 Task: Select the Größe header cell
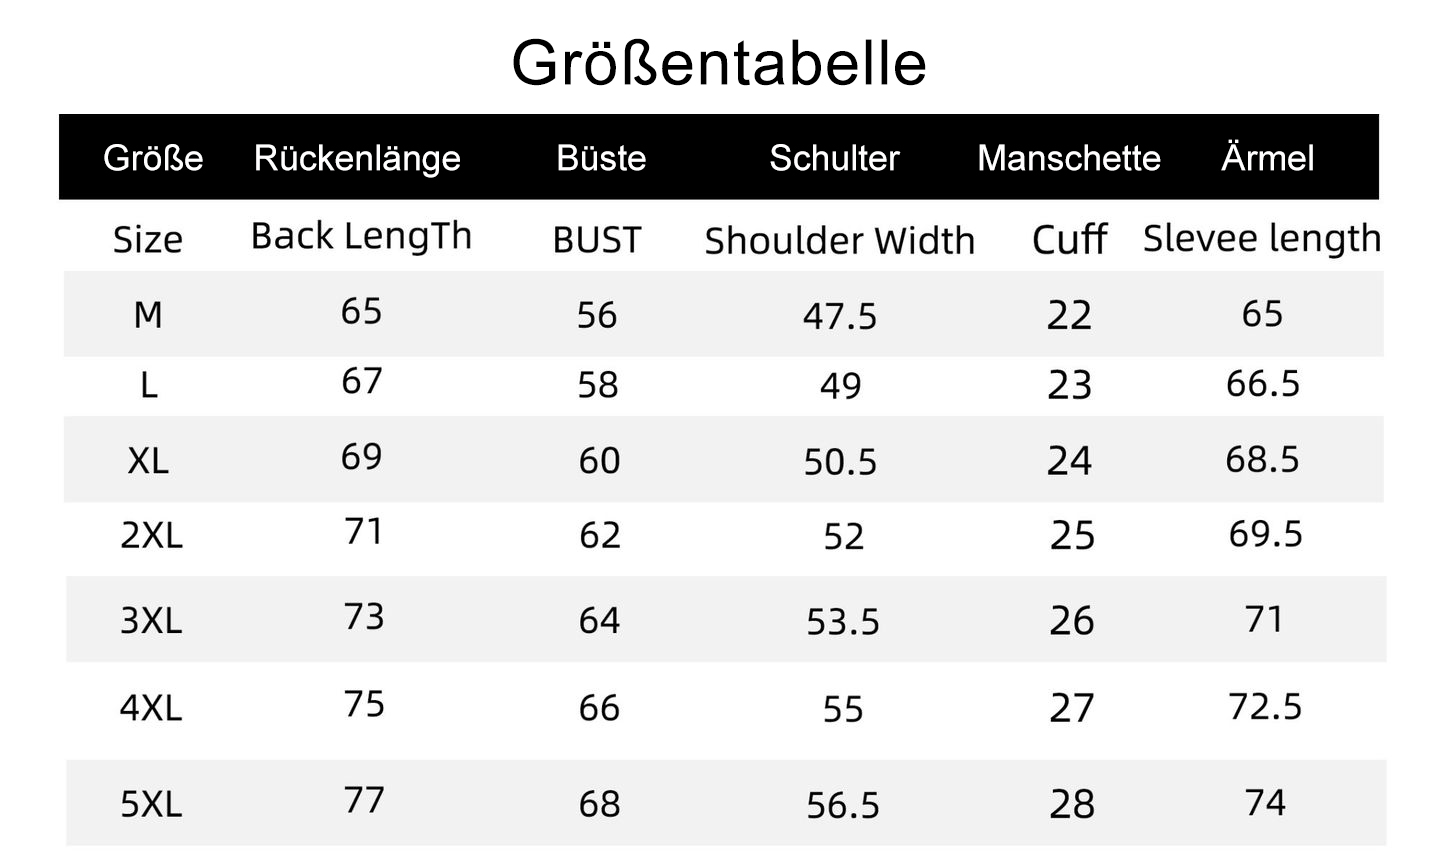pos(153,158)
